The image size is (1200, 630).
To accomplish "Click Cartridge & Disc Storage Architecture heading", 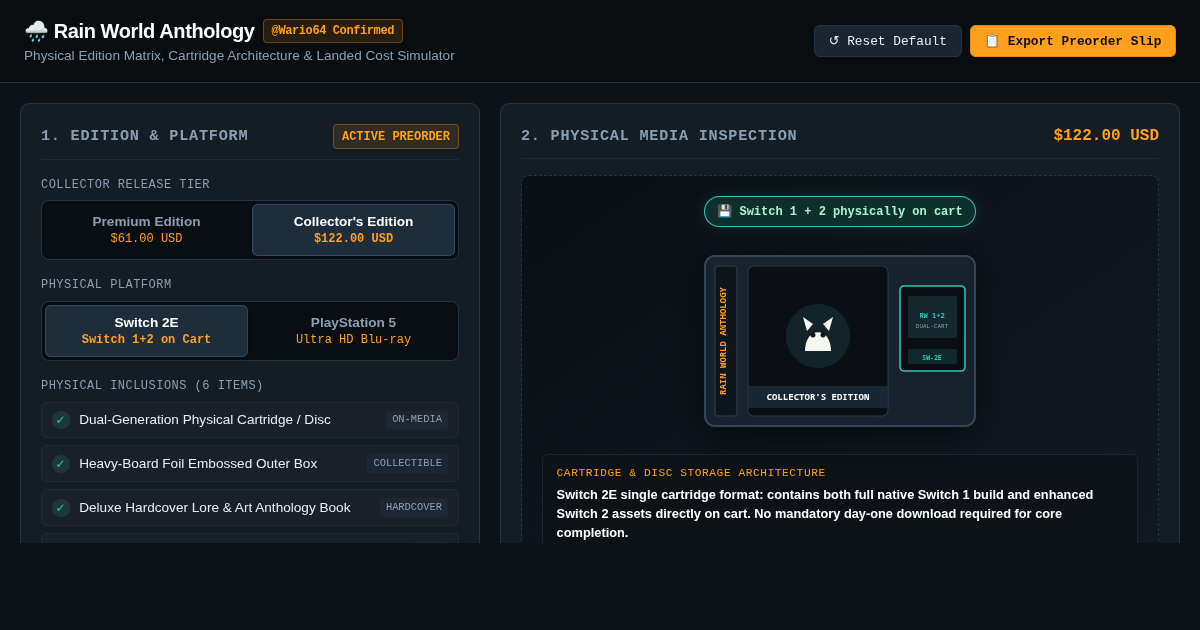I will (691, 473).
